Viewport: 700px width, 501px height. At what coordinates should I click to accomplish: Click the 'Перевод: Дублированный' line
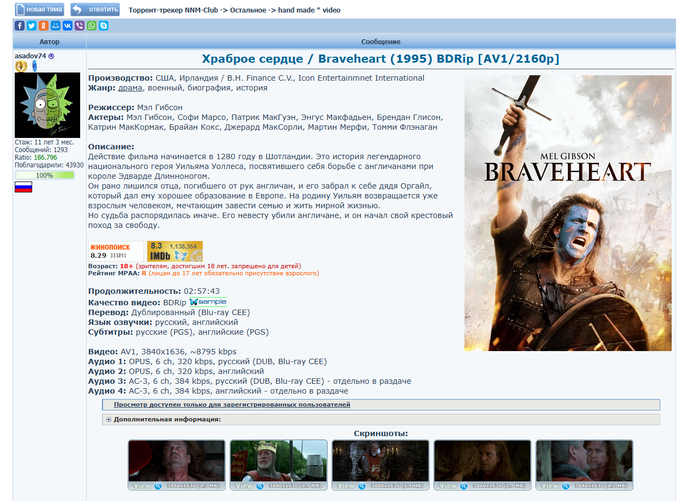(x=169, y=312)
